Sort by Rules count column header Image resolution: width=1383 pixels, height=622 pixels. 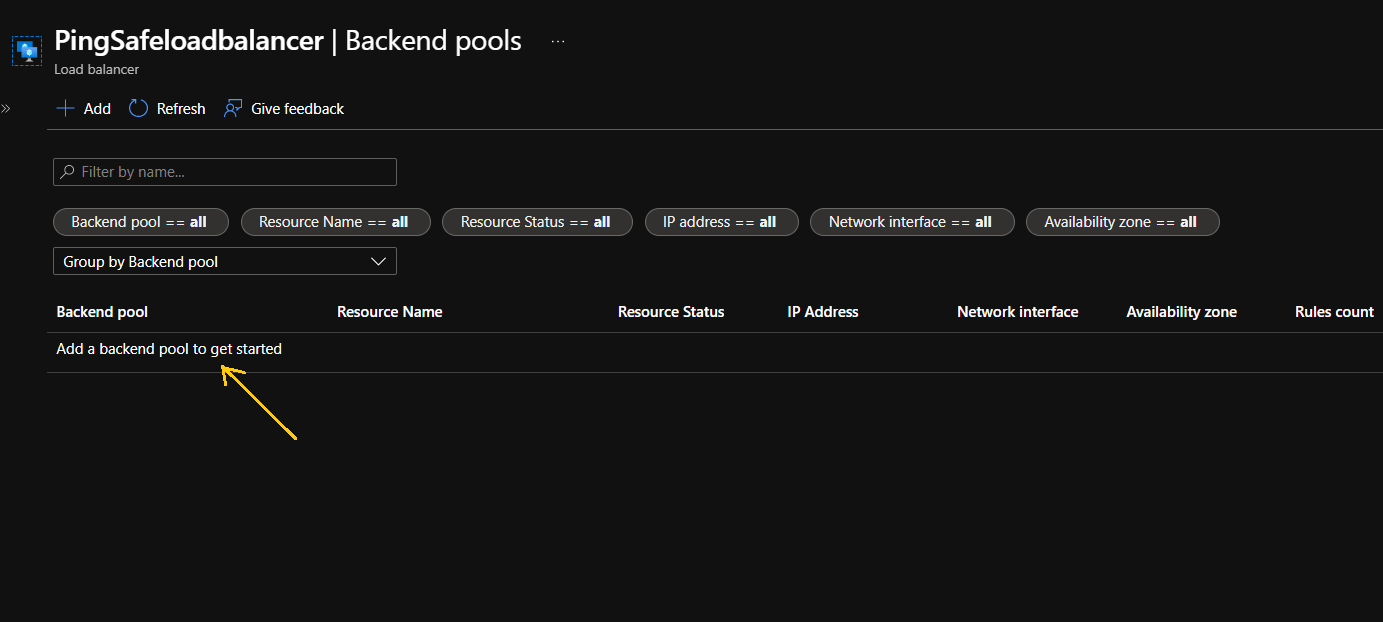(x=1334, y=312)
